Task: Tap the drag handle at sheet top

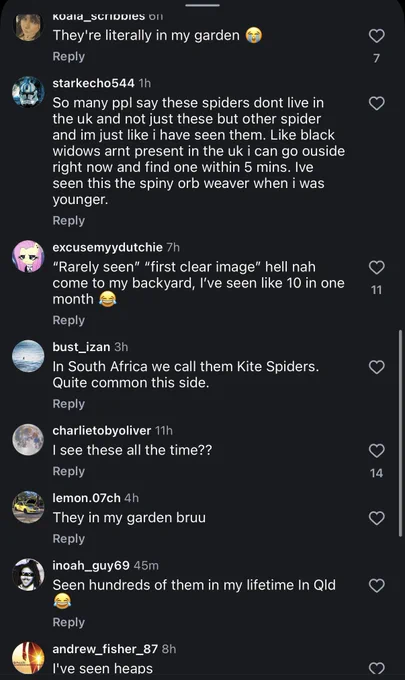Action: click(202, 6)
